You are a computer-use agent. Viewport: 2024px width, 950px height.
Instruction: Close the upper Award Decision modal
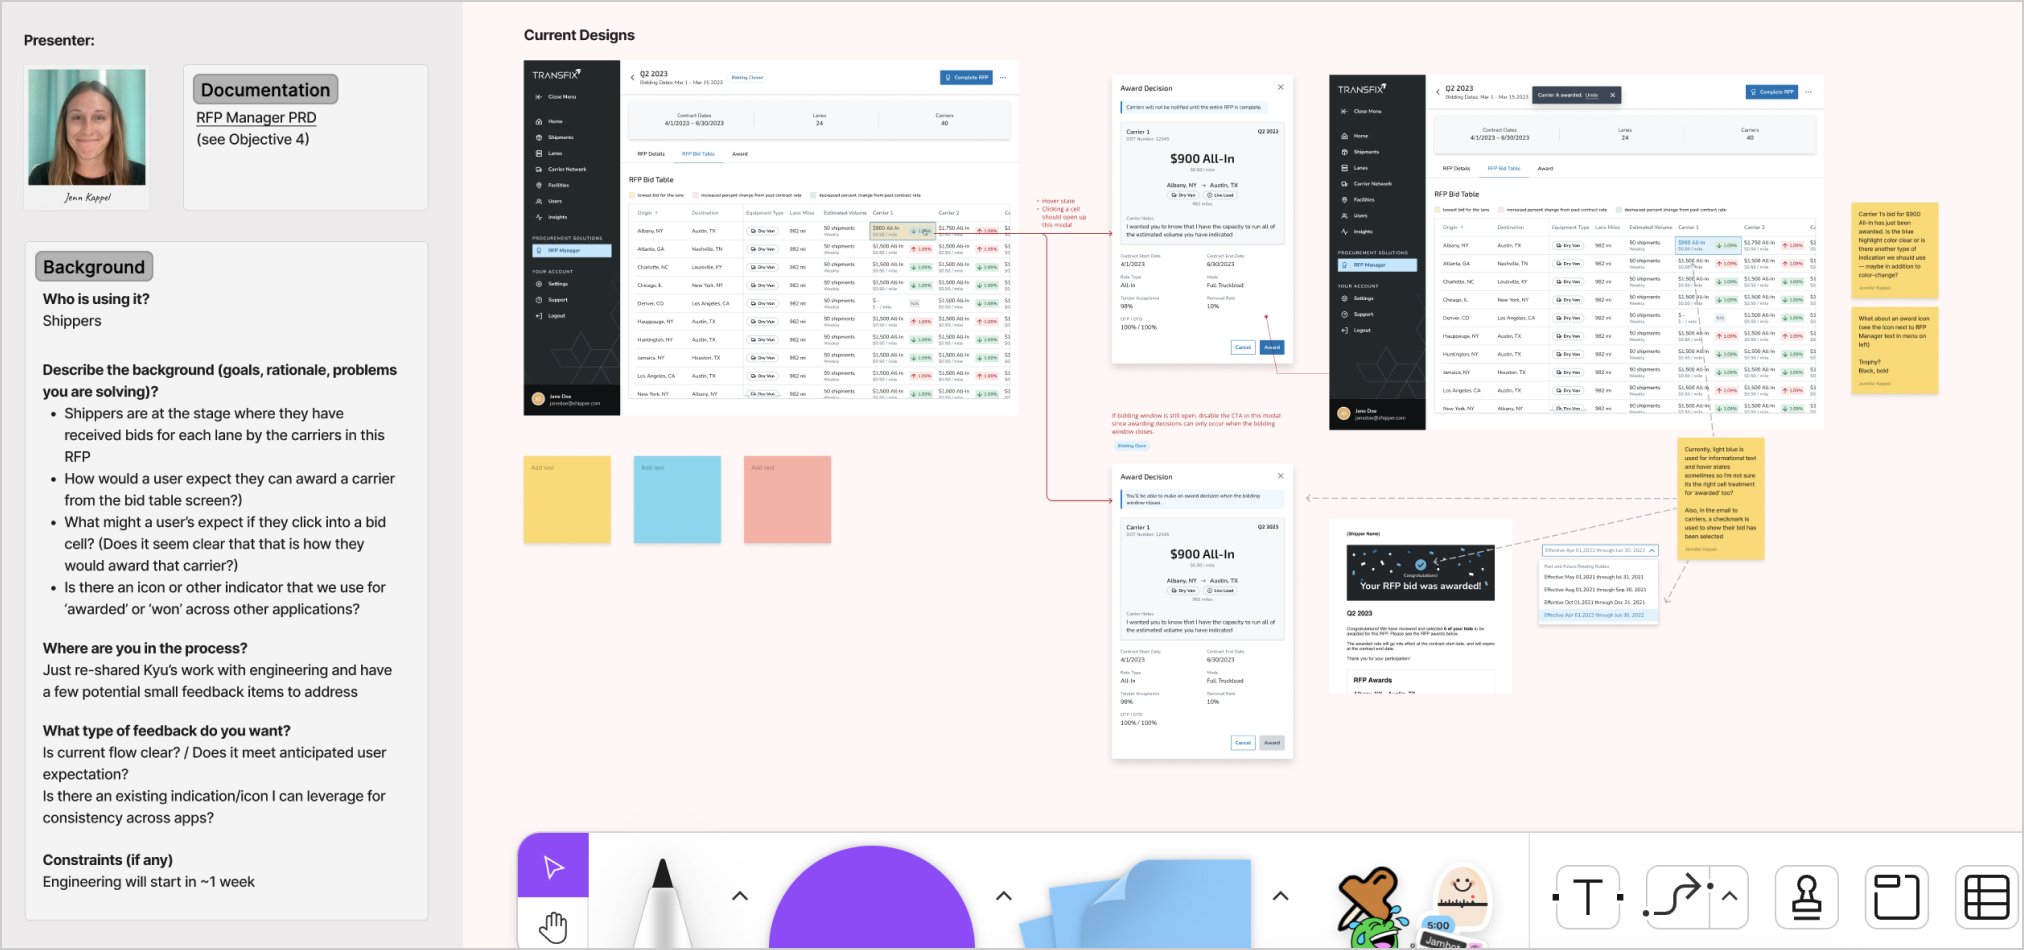[1280, 88]
